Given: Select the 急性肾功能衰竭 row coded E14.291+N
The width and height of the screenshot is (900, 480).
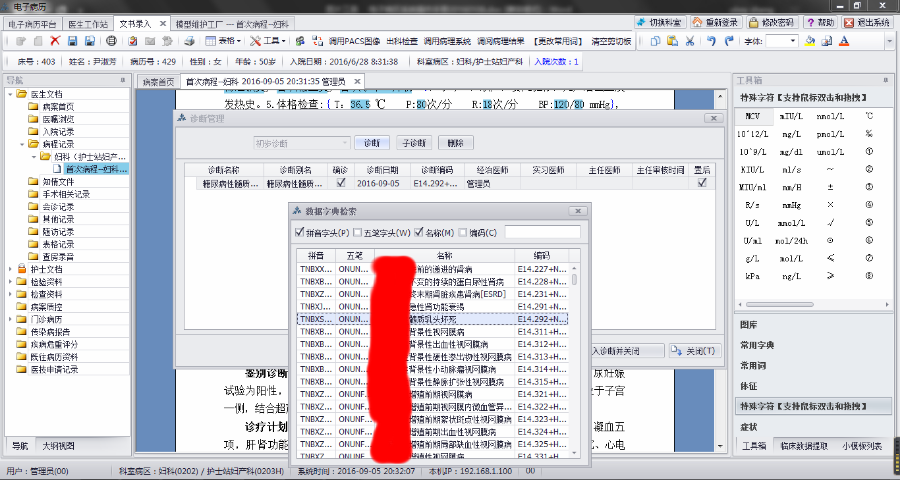Looking at the screenshot, I should pos(433,306).
